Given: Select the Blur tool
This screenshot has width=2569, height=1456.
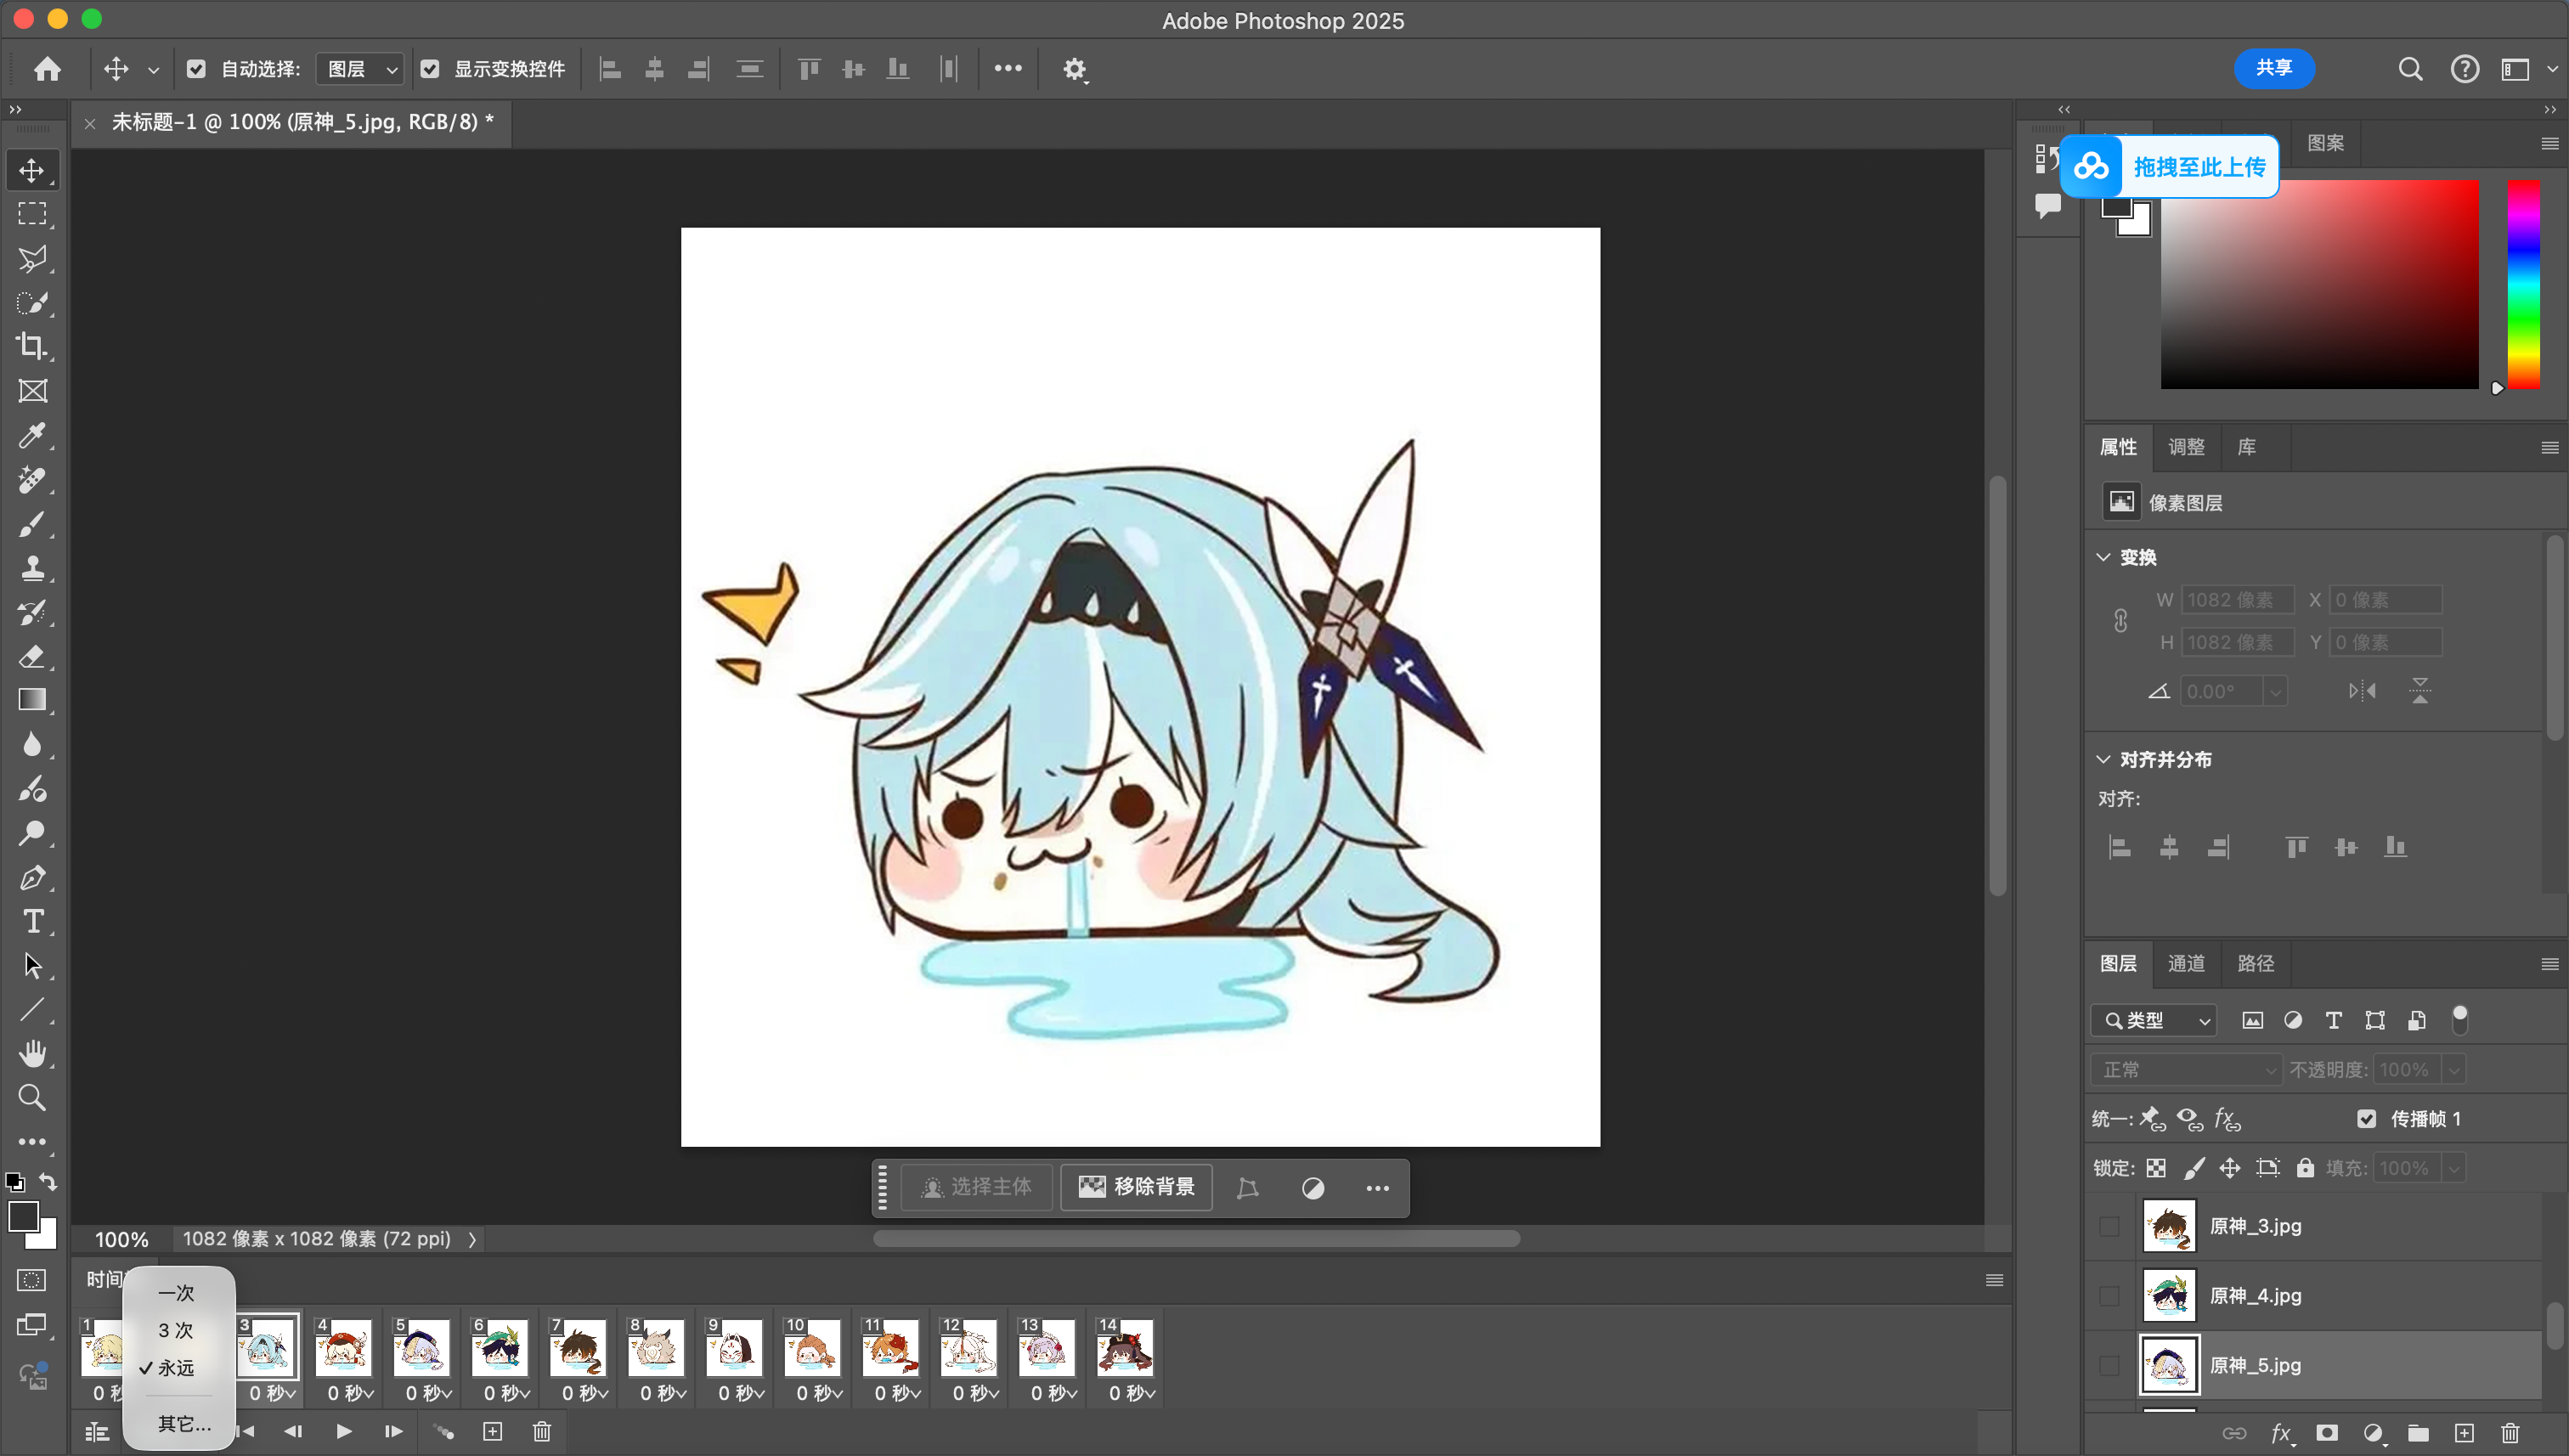Looking at the screenshot, I should (x=32, y=745).
